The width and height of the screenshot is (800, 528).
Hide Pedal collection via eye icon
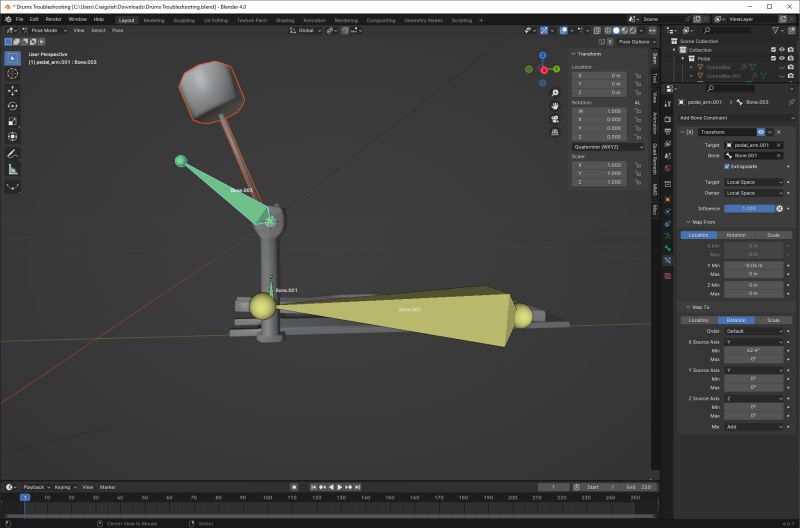(x=782, y=59)
